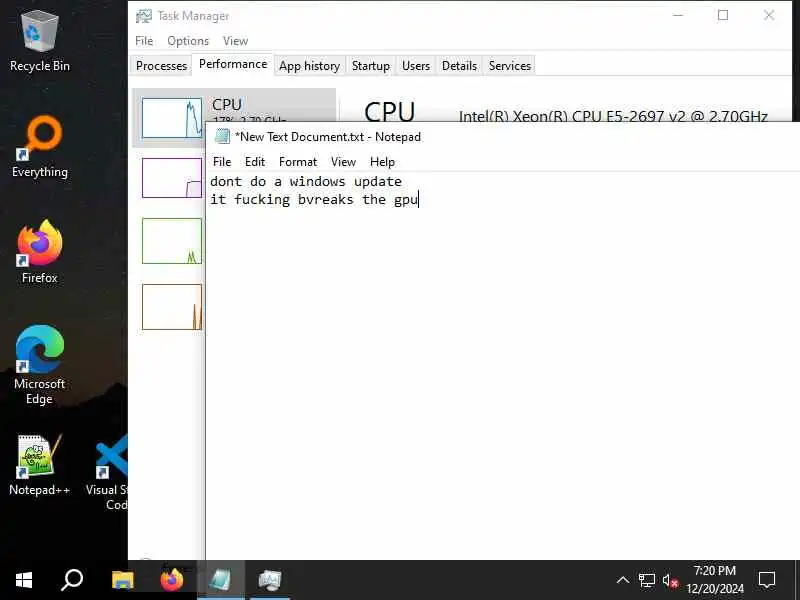Open Notepad Edit menu
800x600 pixels.
[255, 162]
